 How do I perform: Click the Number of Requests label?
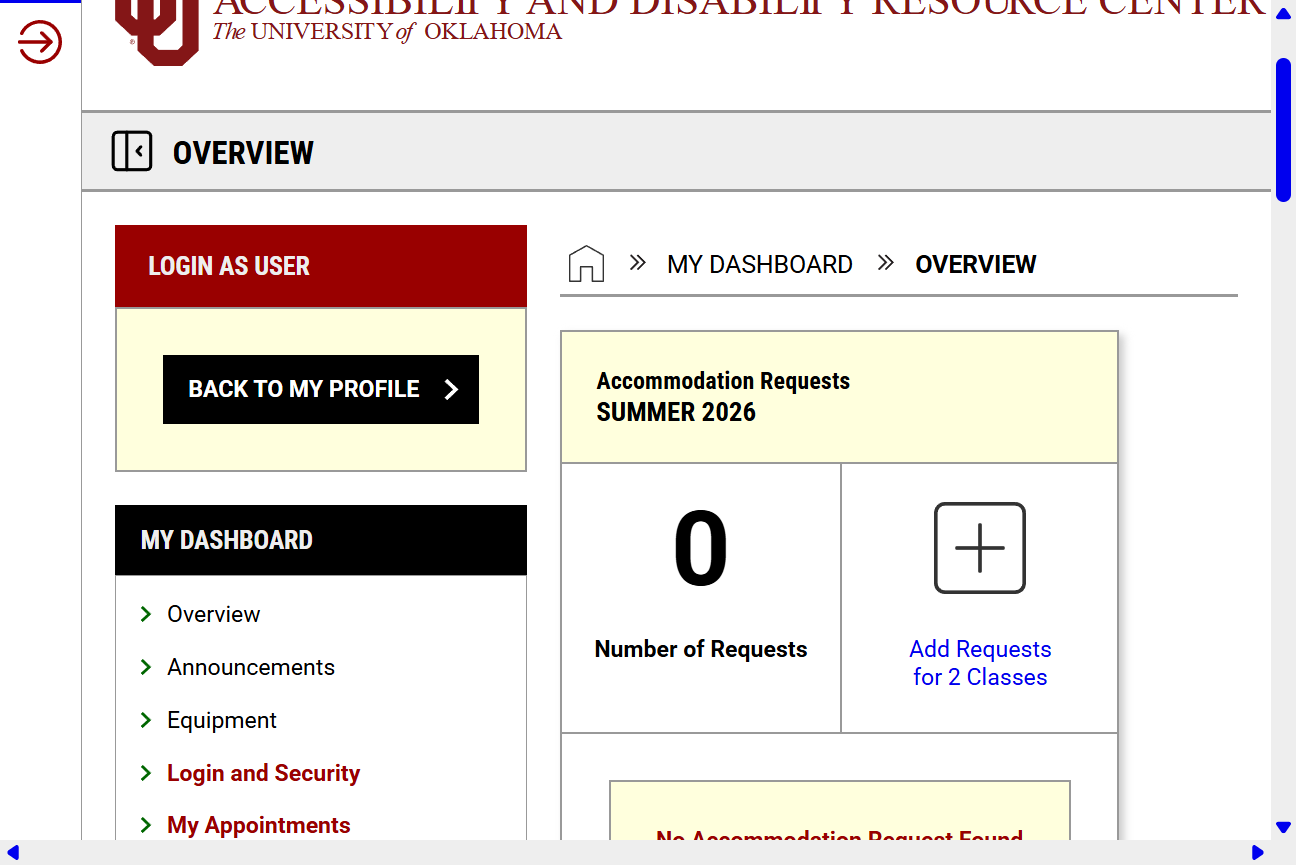pos(701,649)
